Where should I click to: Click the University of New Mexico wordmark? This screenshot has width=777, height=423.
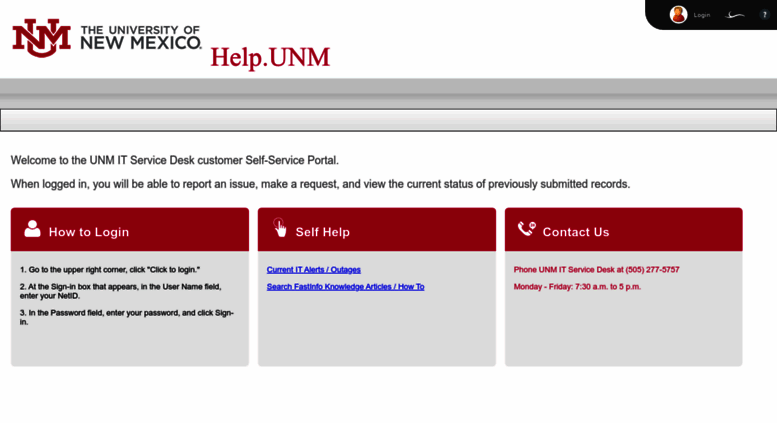click(x=141, y=38)
